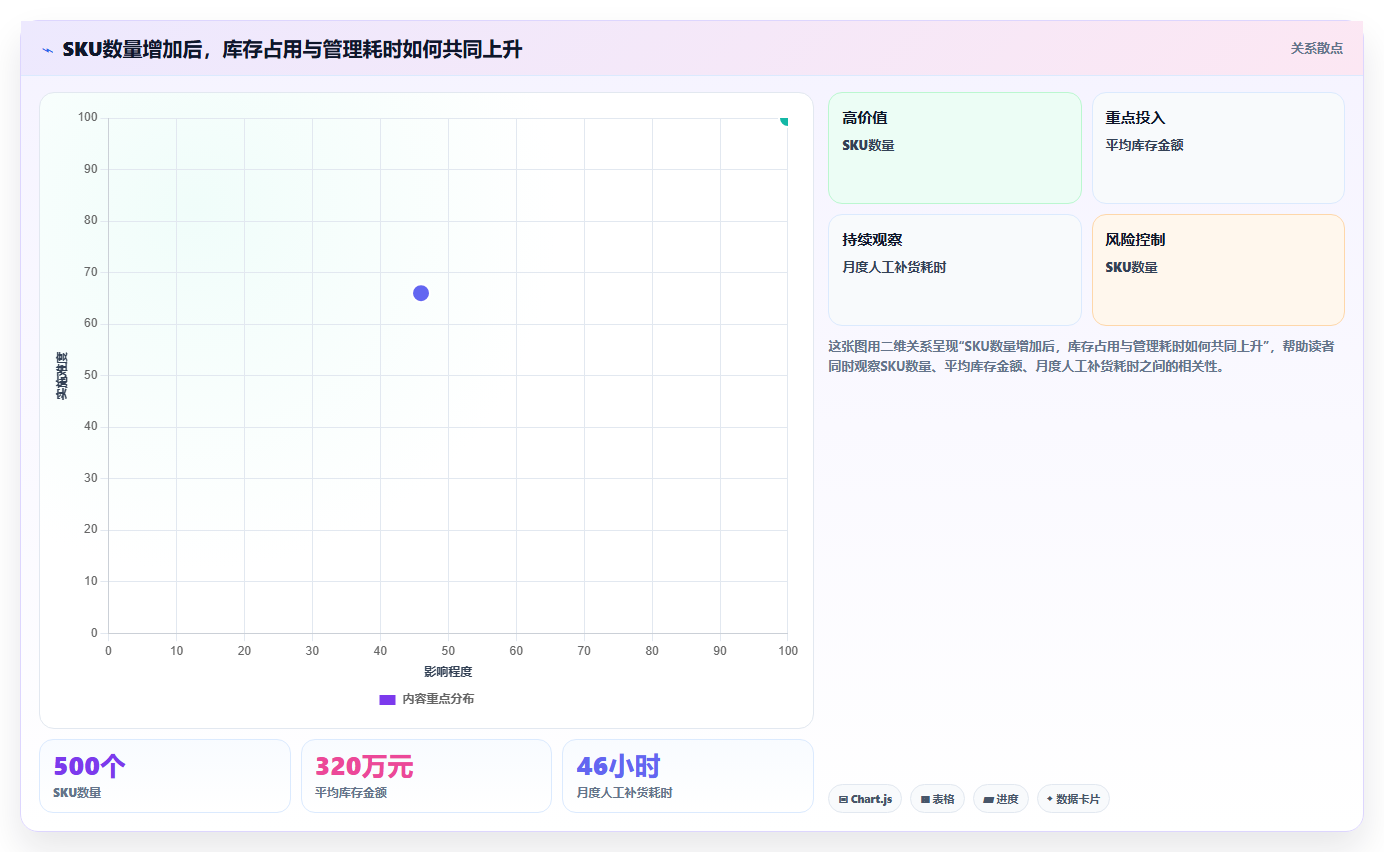Click the SKU数量 text in 高价值

[x=868, y=146]
